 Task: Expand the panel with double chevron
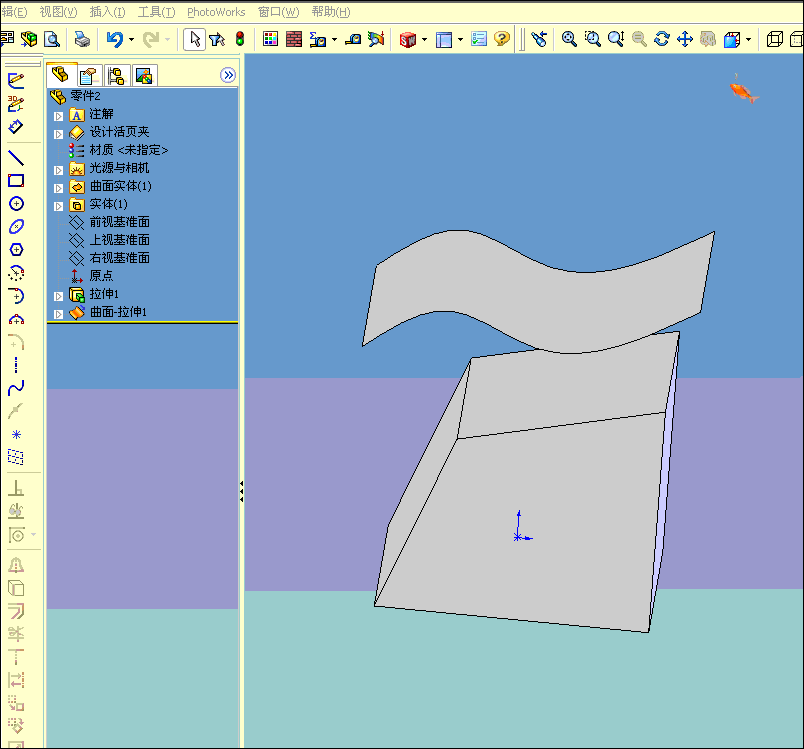pos(228,75)
